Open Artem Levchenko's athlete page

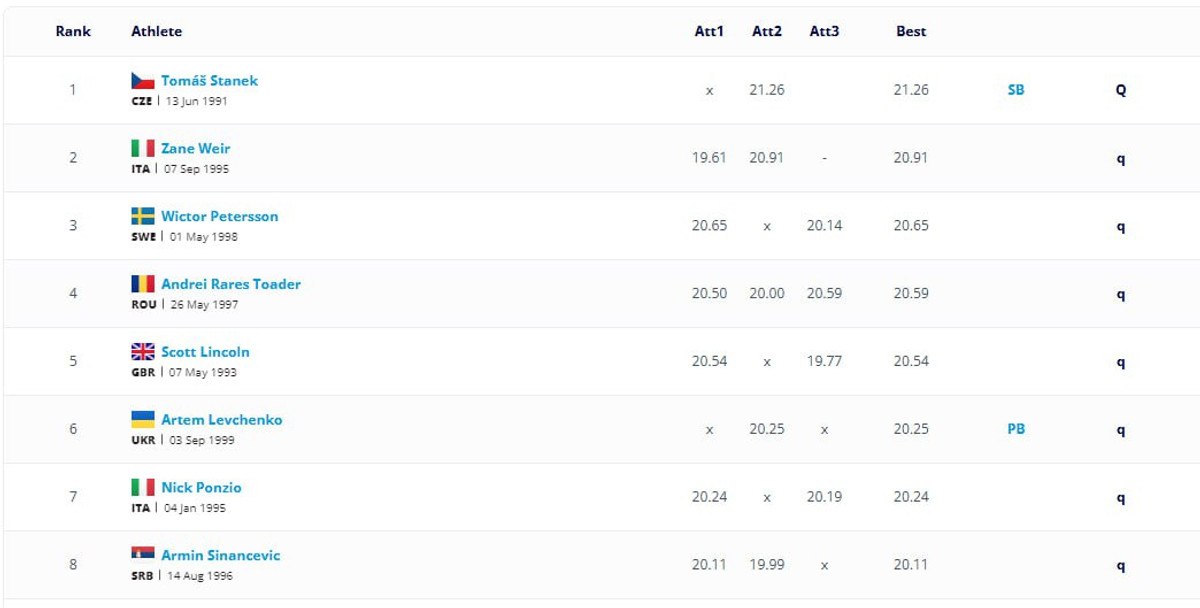(221, 420)
